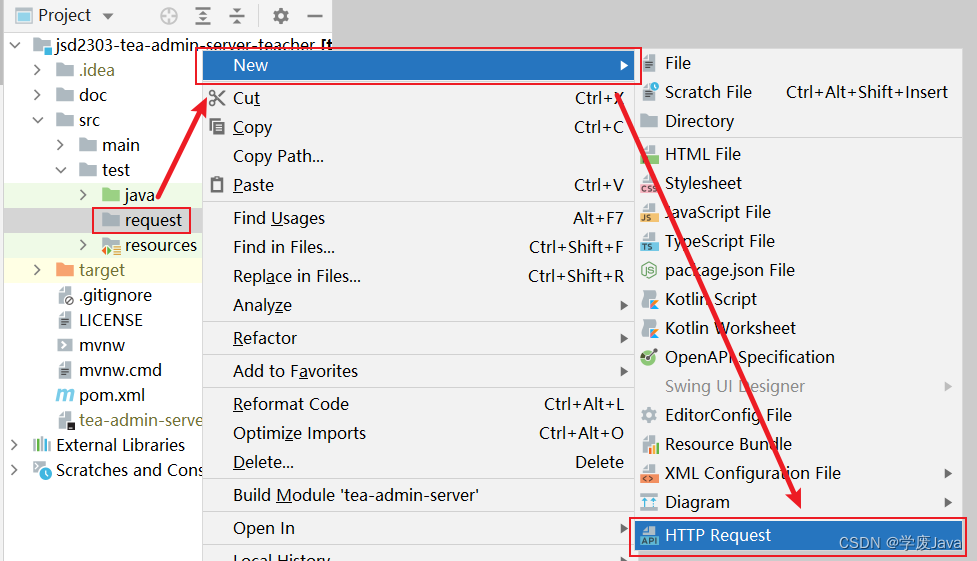Click the Scratches and Consoles icon
The height and width of the screenshot is (561, 977).
pyautogui.click(x=42, y=470)
